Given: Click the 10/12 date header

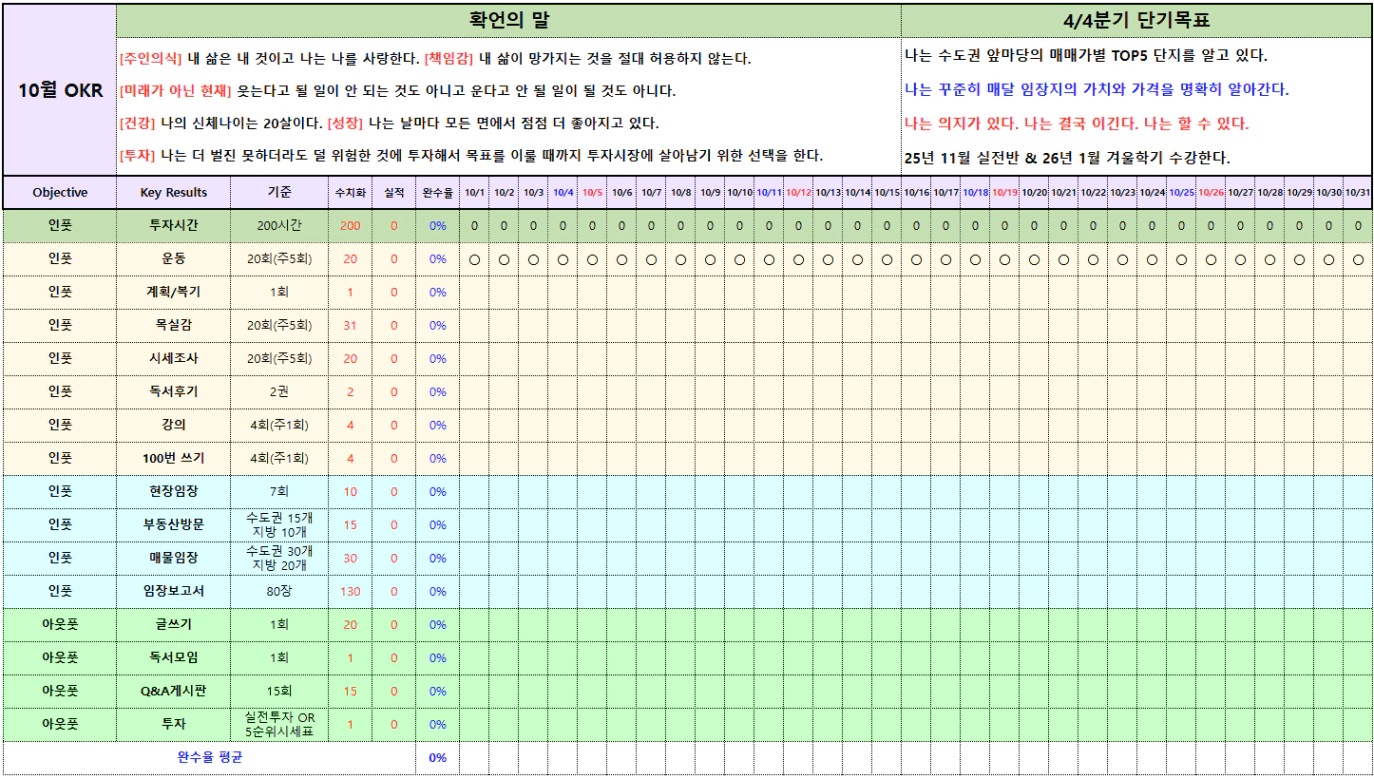Looking at the screenshot, I should (799, 193).
